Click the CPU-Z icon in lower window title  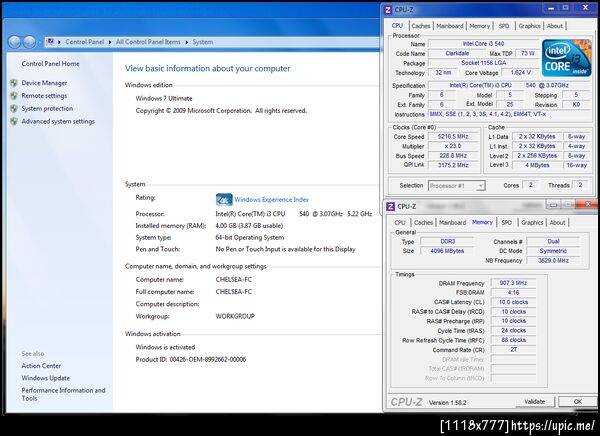[x=390, y=206]
